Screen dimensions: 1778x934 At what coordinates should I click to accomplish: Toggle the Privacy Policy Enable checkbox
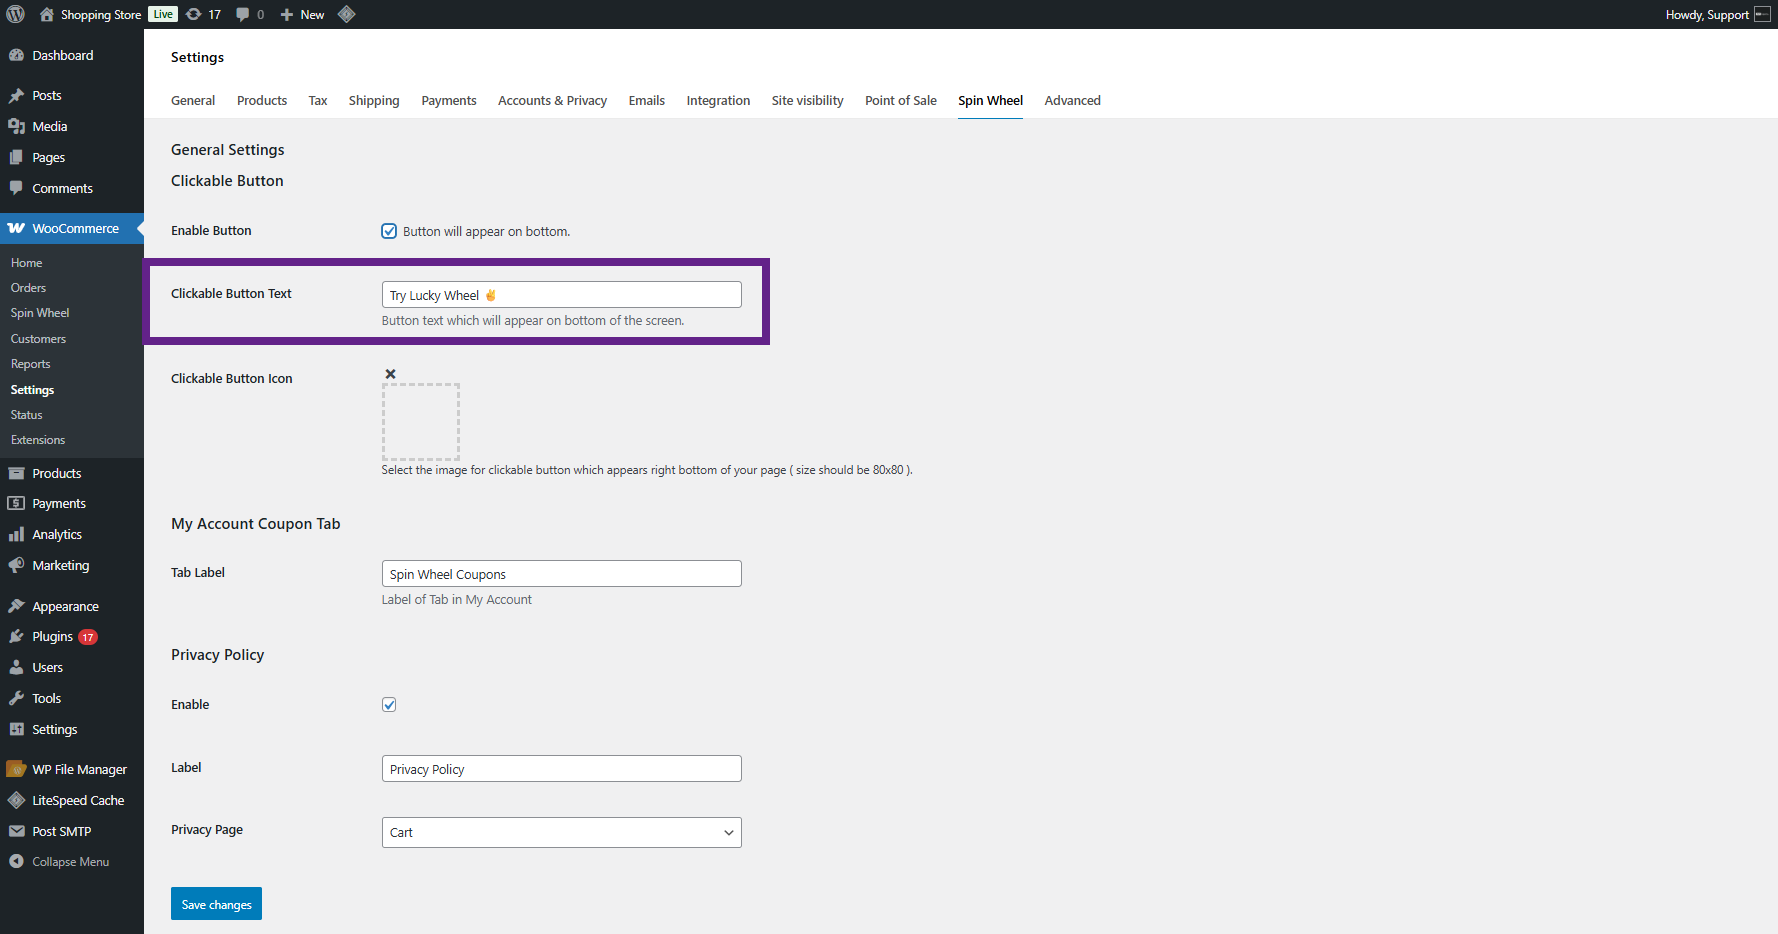[x=389, y=705]
